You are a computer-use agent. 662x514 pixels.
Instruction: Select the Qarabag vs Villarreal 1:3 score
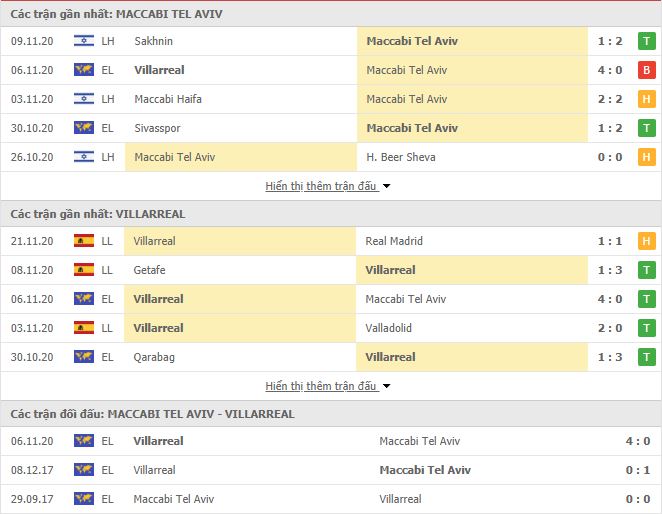pyautogui.click(x=610, y=357)
